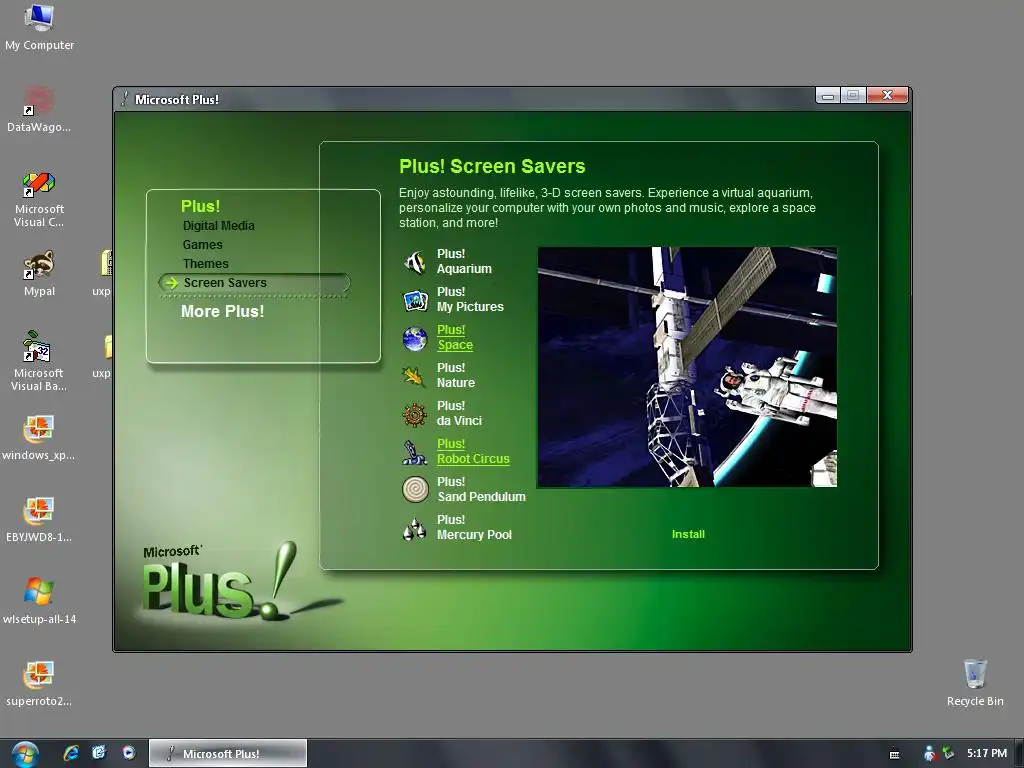The height and width of the screenshot is (768, 1024).
Task: Click the network connection tray icon
Action: (x=948, y=754)
